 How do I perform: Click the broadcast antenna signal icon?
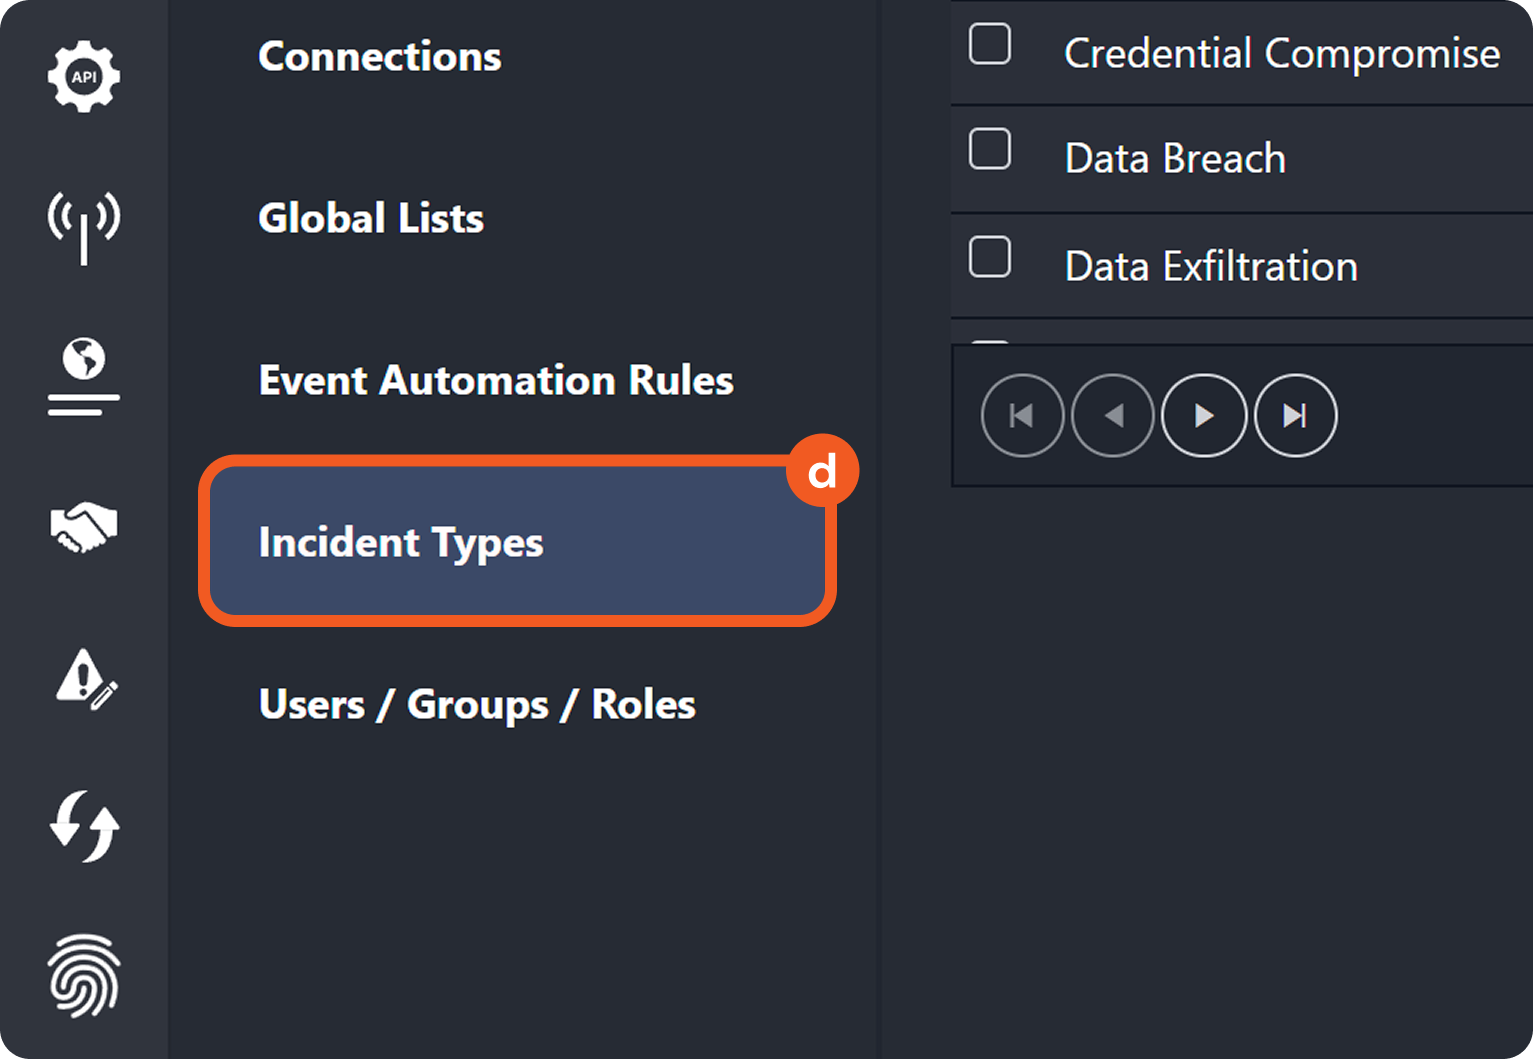coord(84,226)
